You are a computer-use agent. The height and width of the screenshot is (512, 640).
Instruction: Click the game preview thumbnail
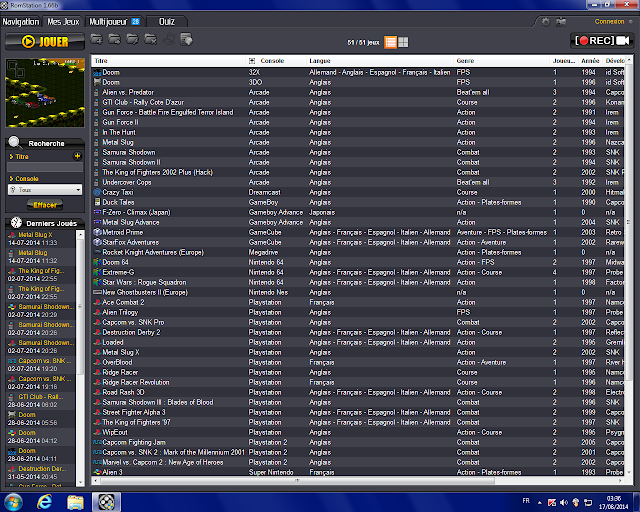[45, 93]
